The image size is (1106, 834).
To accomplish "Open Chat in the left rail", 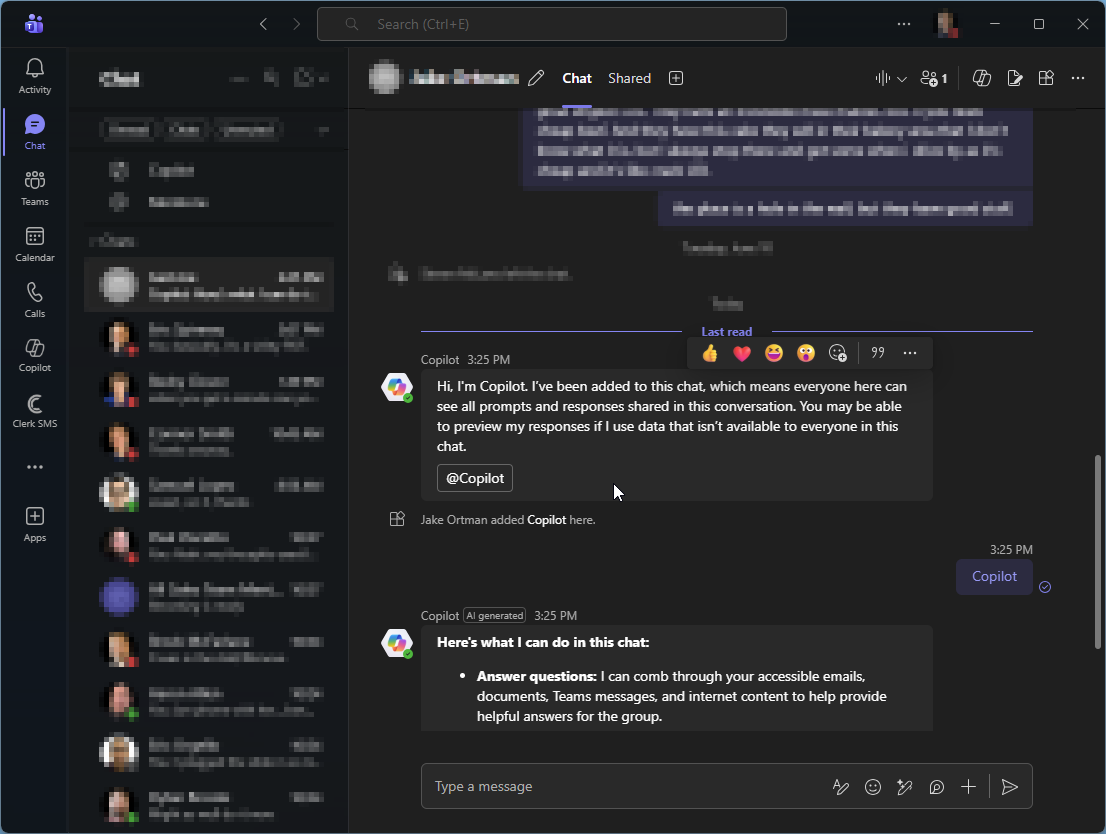I will click(x=35, y=132).
